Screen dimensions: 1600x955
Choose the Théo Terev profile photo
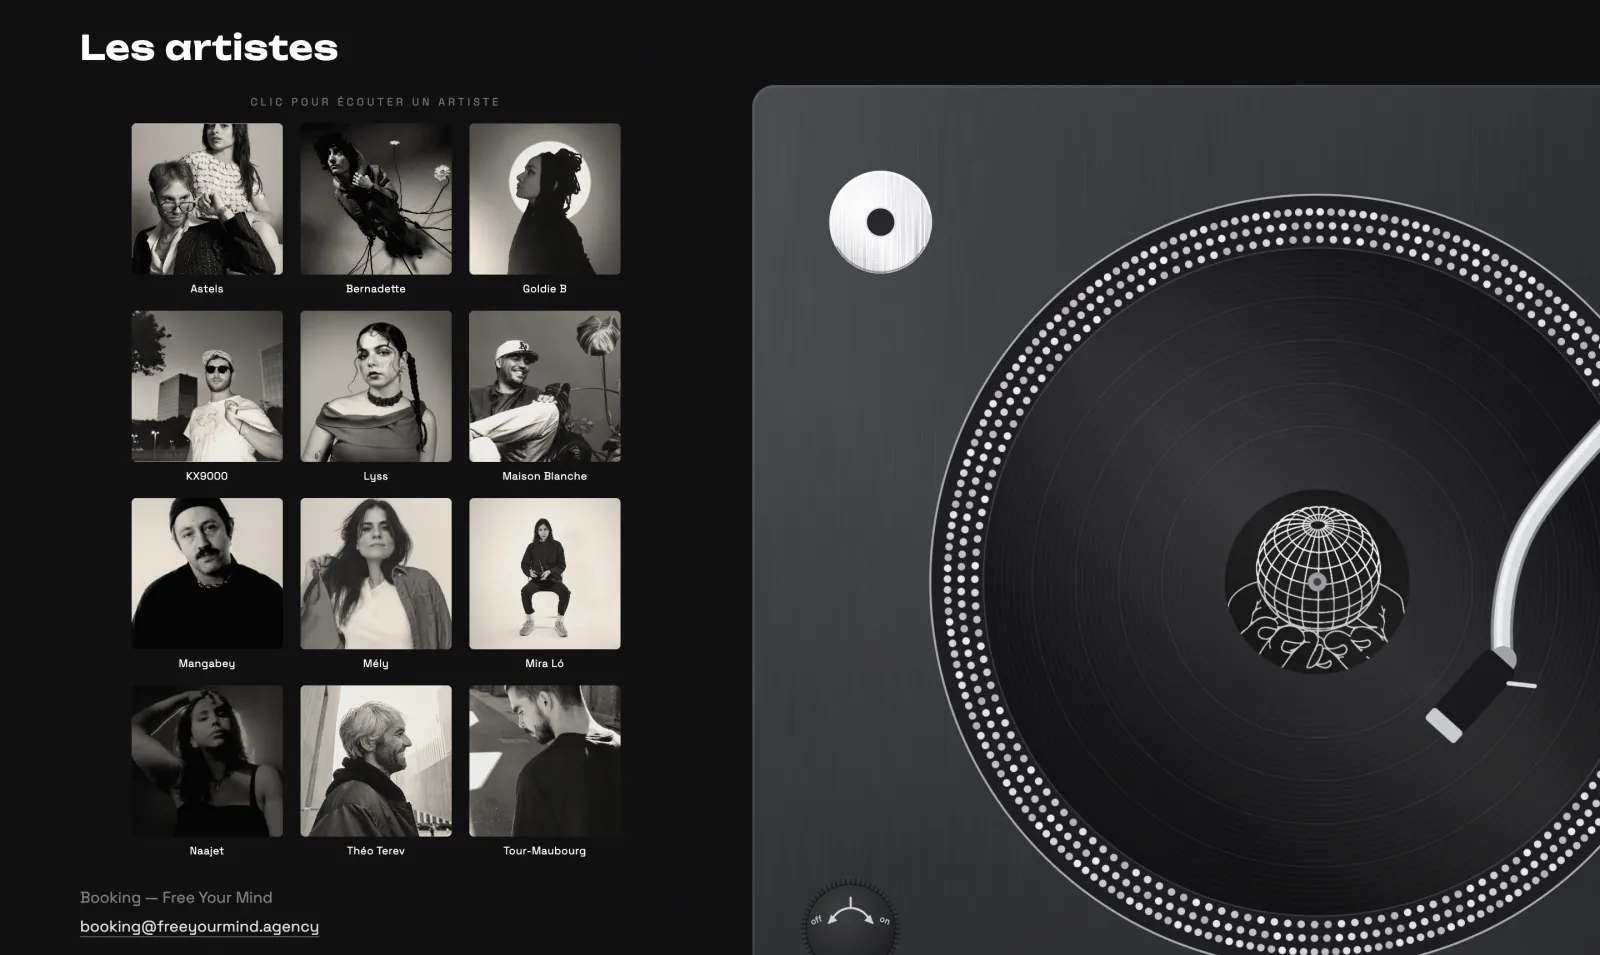tap(376, 761)
